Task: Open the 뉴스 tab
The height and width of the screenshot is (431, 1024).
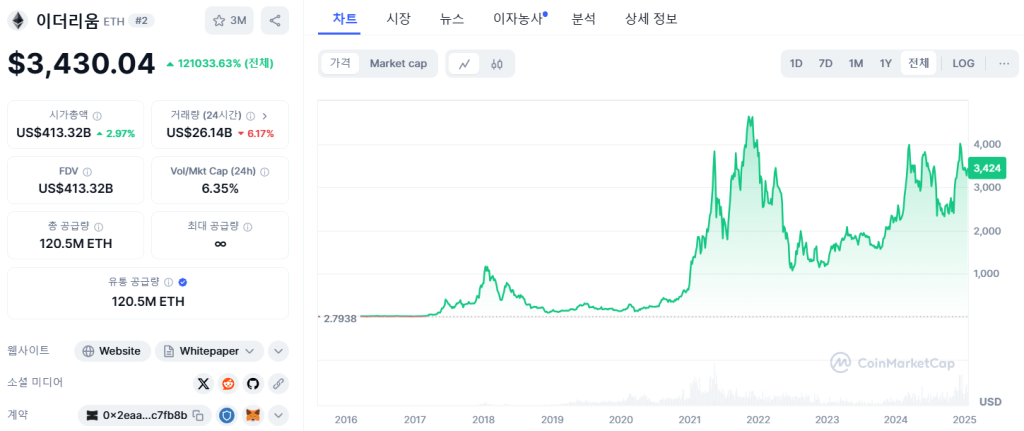Action: (452, 18)
